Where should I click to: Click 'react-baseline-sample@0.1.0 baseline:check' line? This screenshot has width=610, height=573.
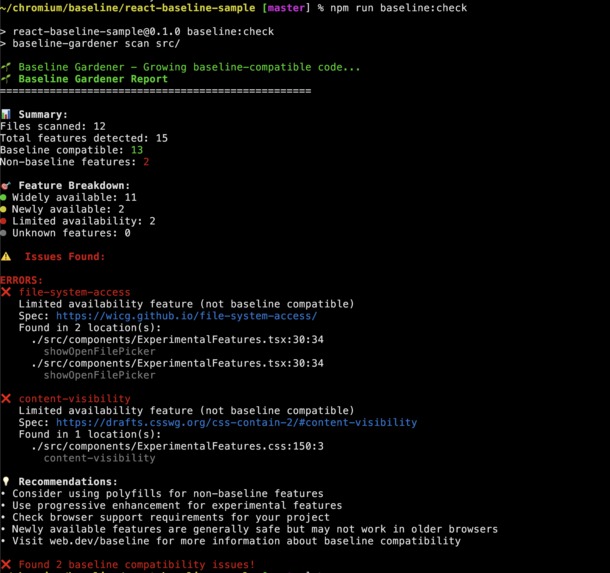pyautogui.click(x=143, y=32)
